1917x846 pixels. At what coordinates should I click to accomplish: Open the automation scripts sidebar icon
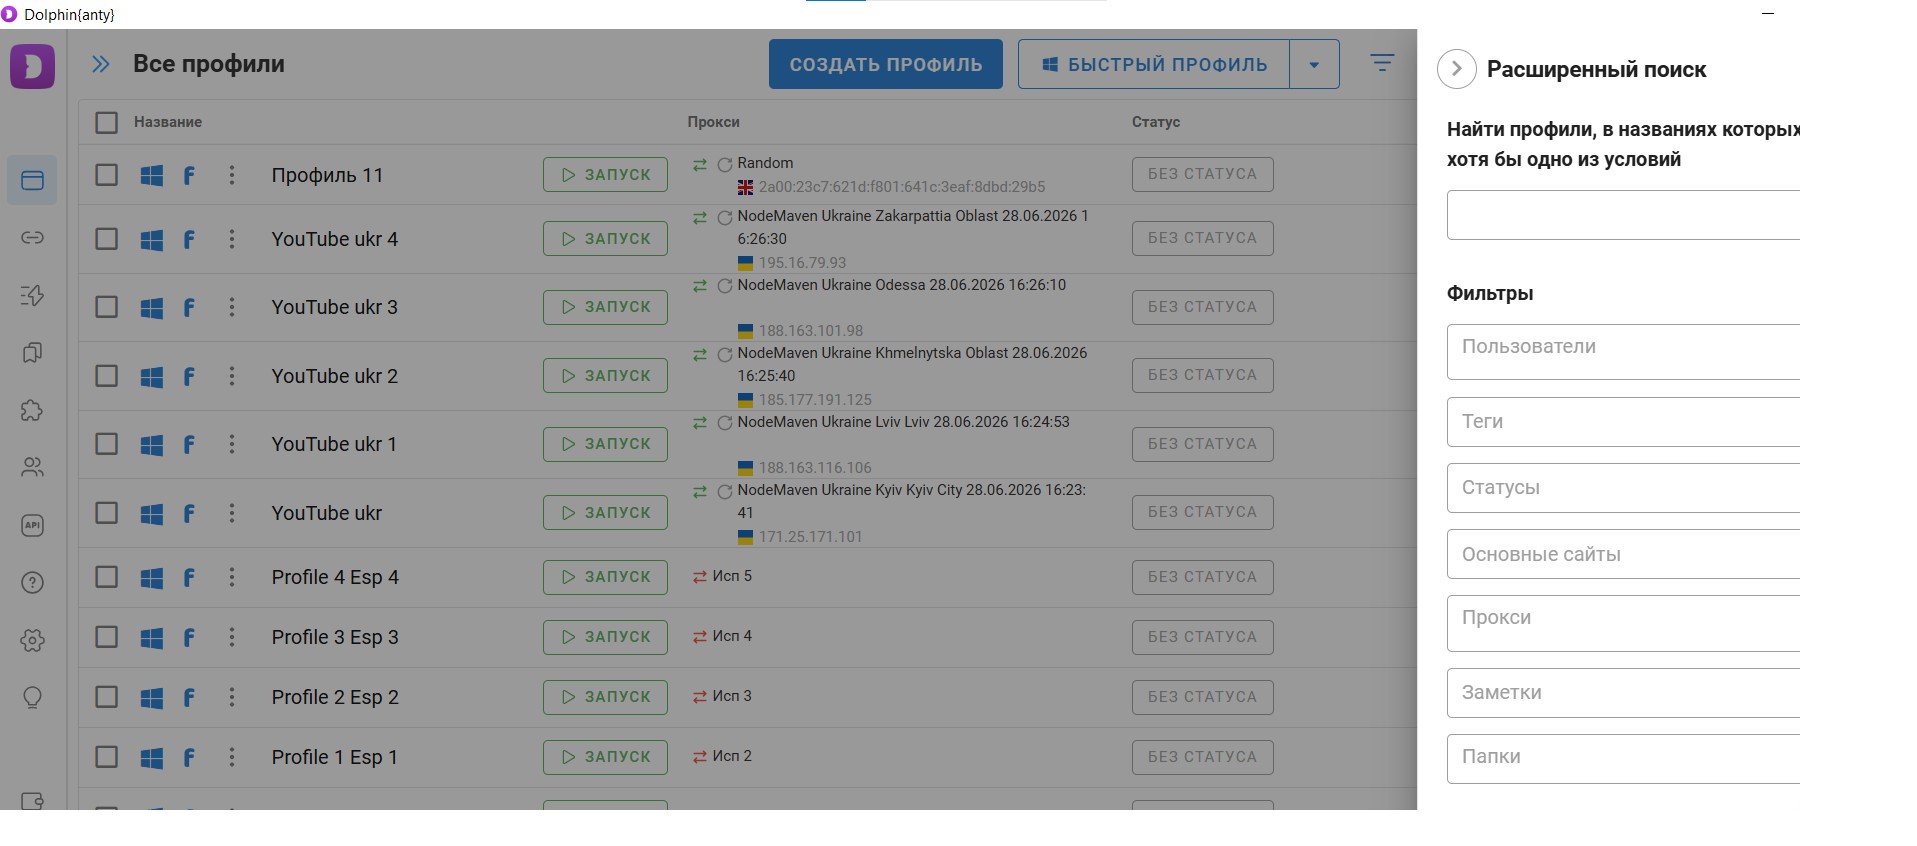[32, 295]
